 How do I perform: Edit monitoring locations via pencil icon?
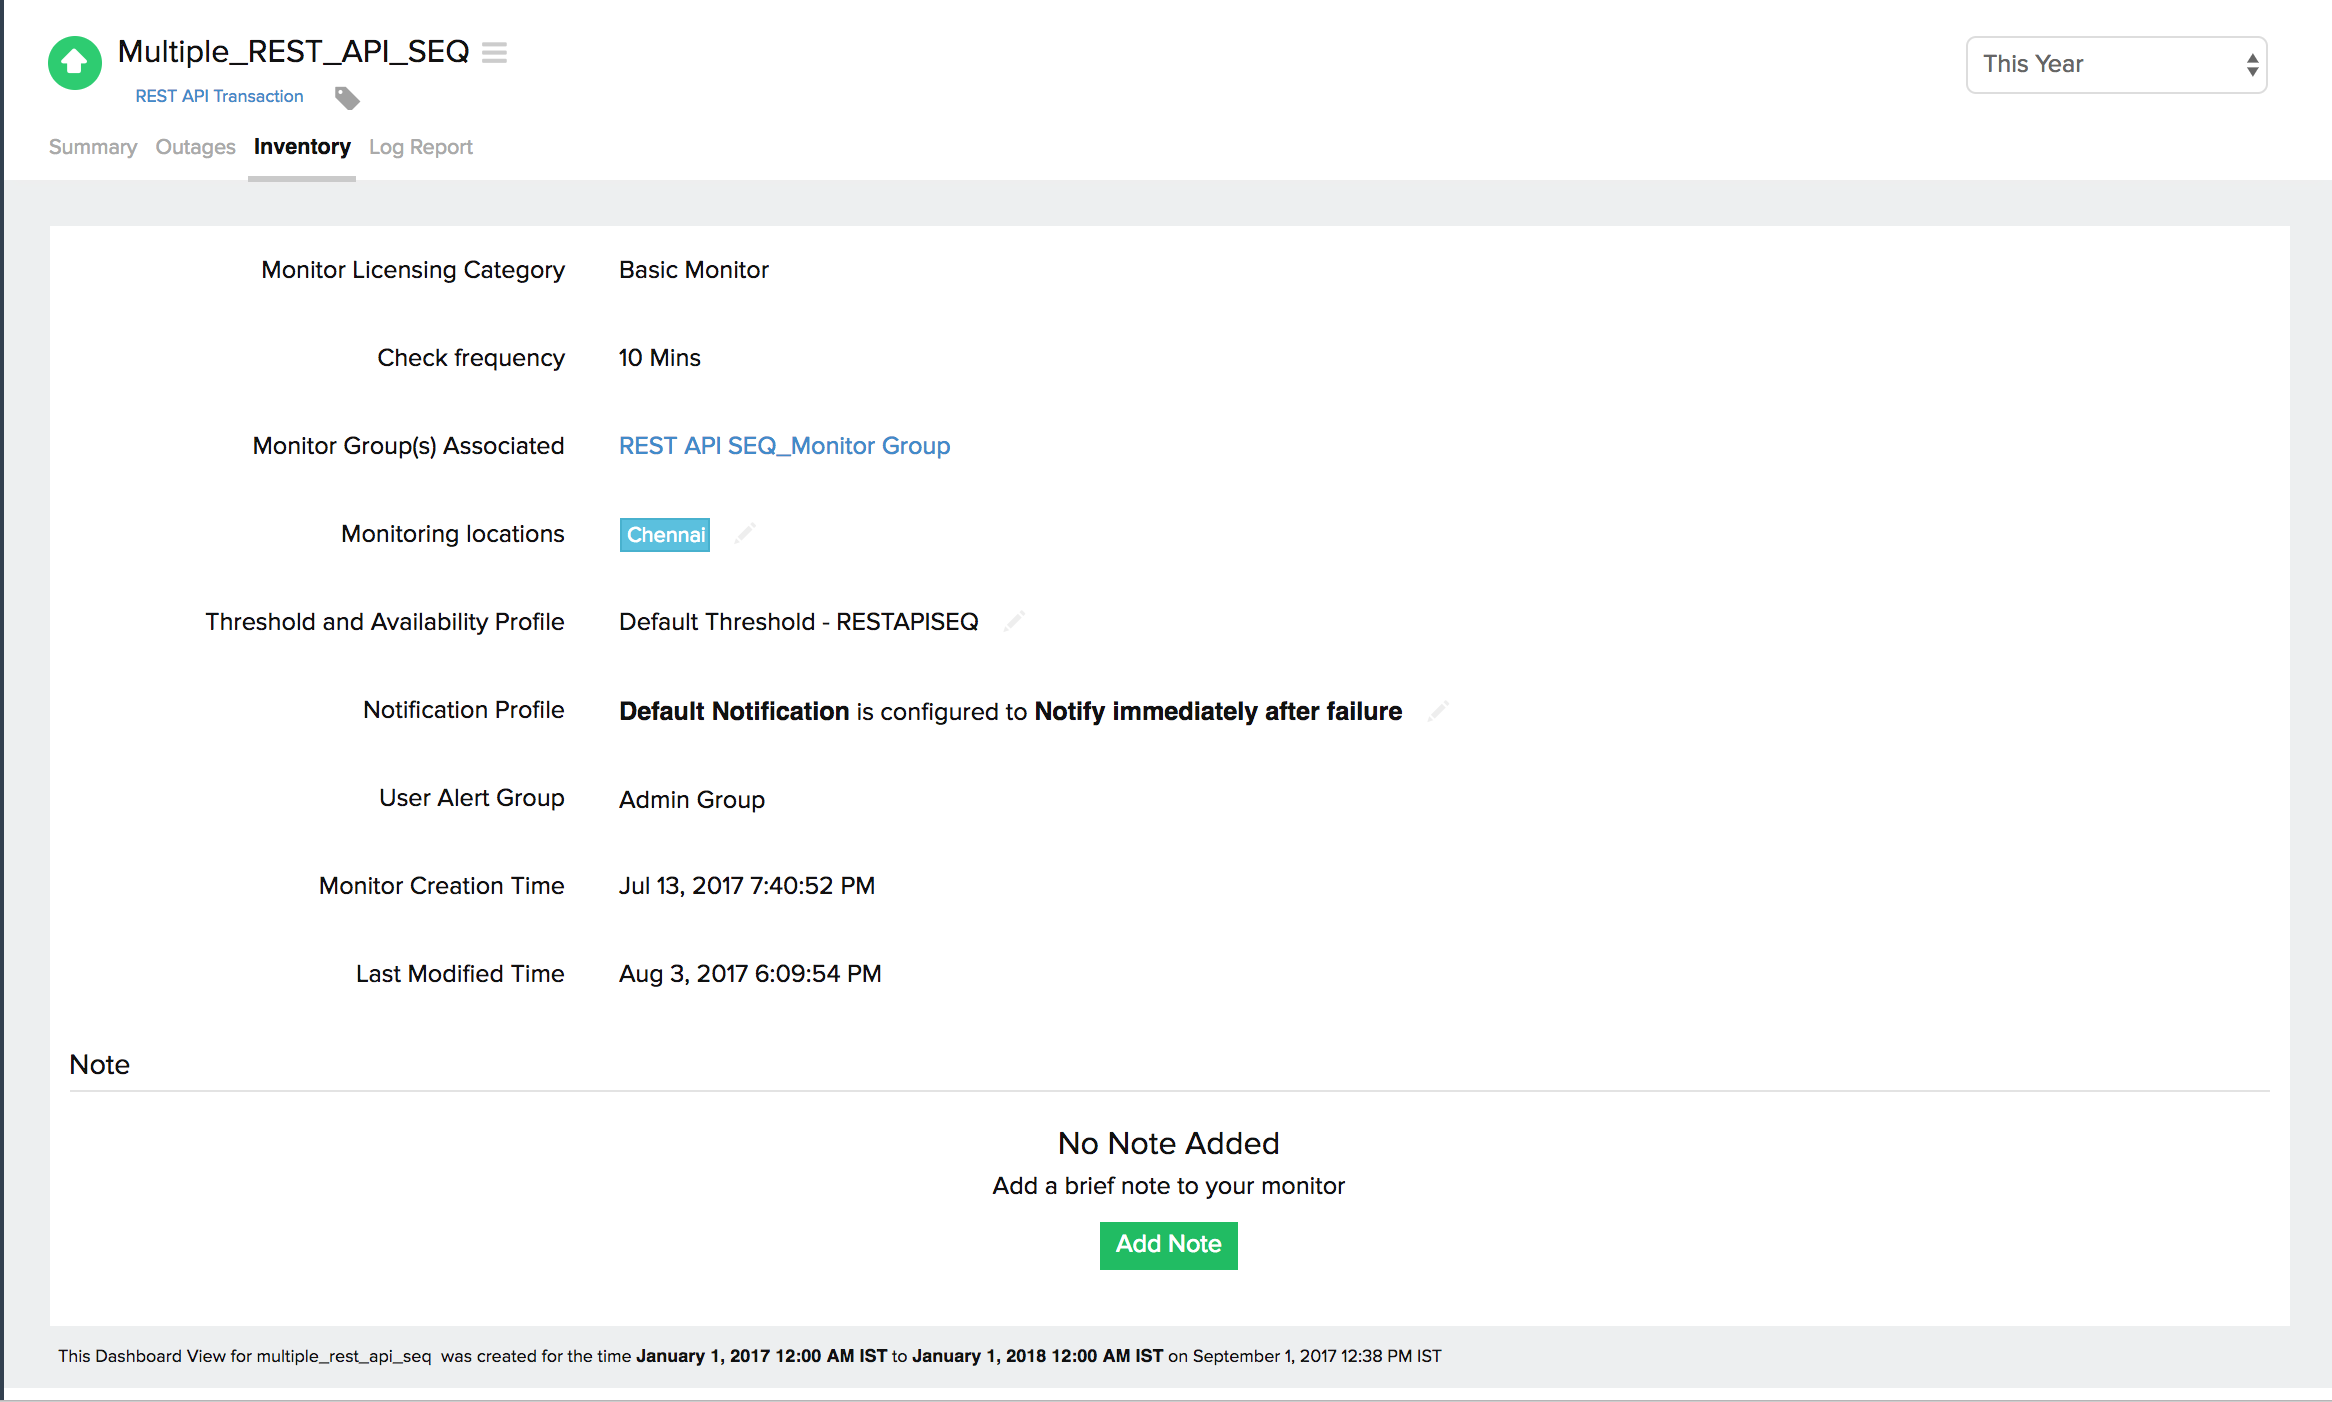click(x=745, y=534)
